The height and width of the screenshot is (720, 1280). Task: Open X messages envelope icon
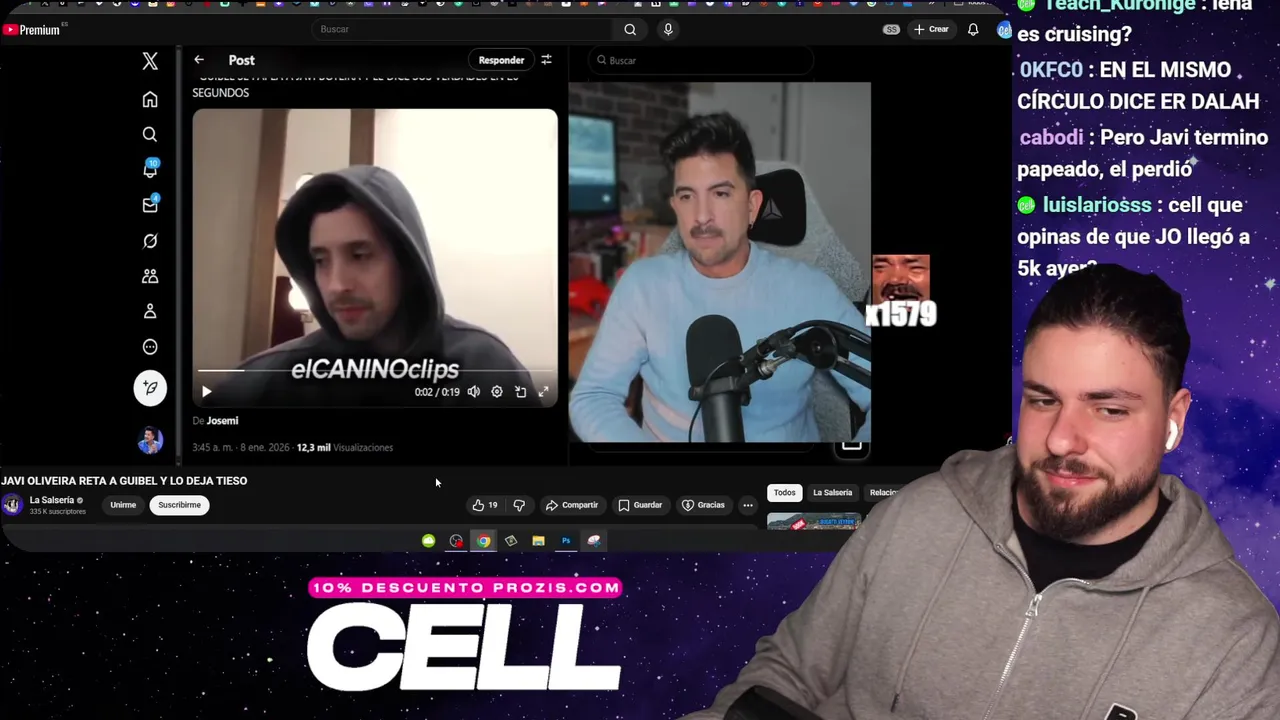(150, 205)
